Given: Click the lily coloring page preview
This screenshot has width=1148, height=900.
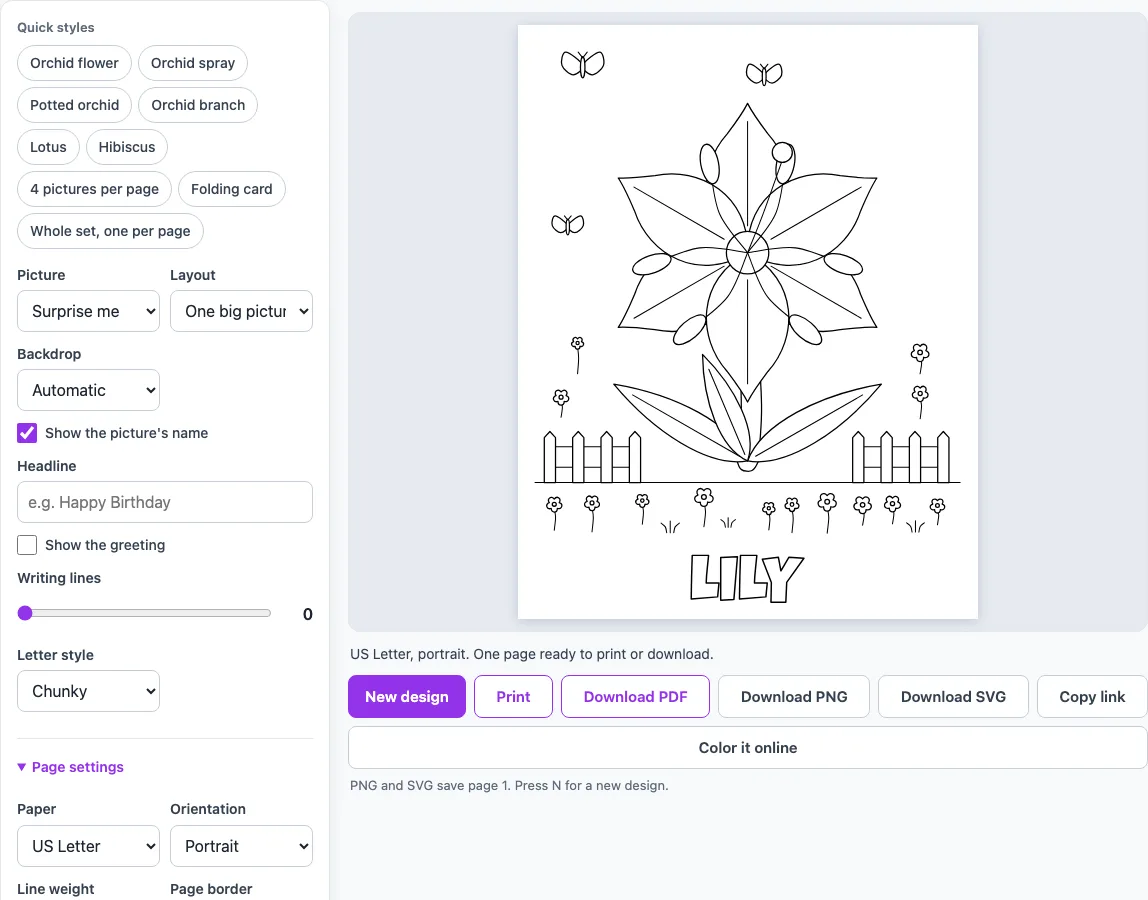Looking at the screenshot, I should 748,322.
